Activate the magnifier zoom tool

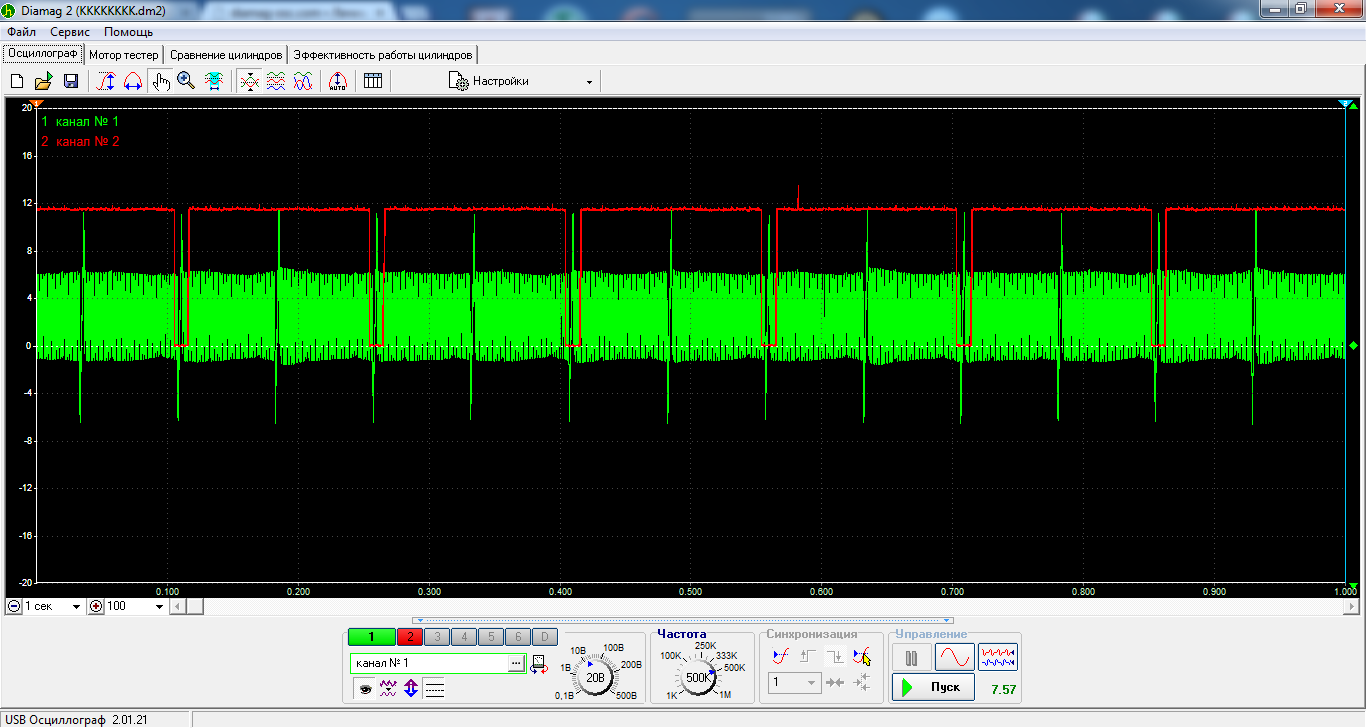click(x=186, y=82)
